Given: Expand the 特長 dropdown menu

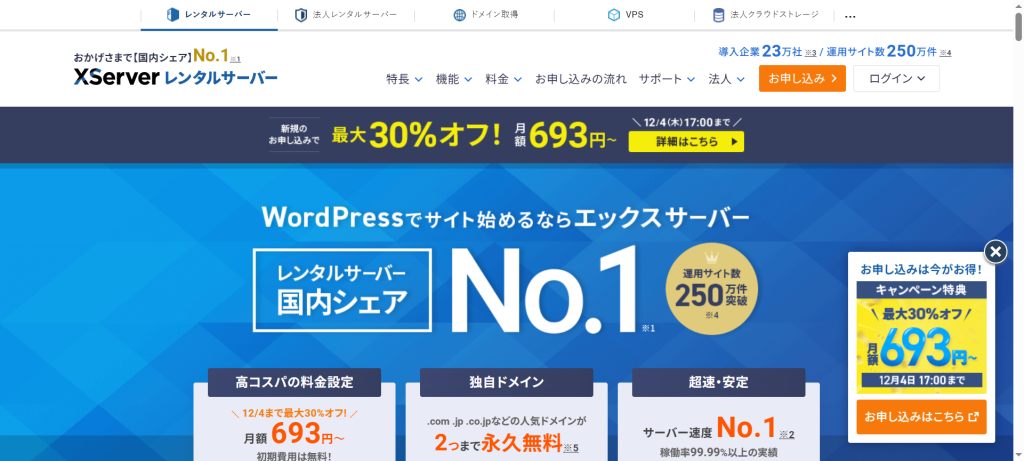Looking at the screenshot, I should [x=404, y=79].
